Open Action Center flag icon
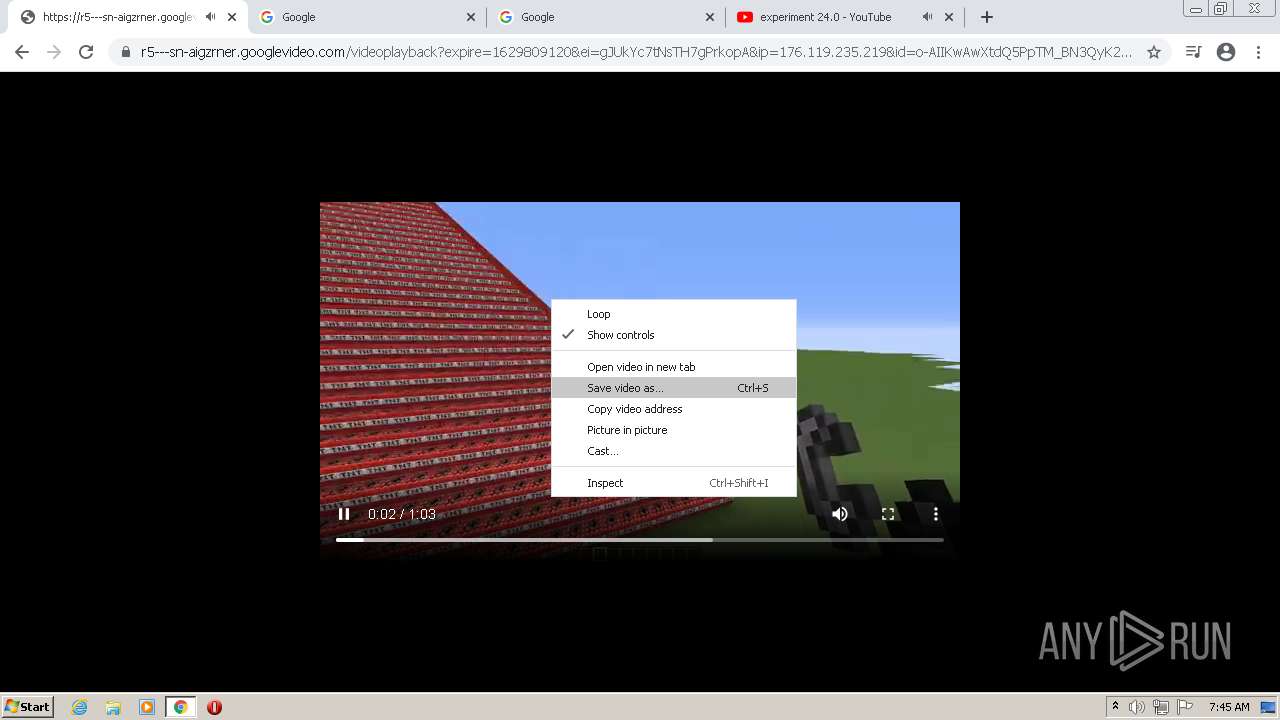The width and height of the screenshot is (1280, 720). pyautogui.click(x=1185, y=707)
